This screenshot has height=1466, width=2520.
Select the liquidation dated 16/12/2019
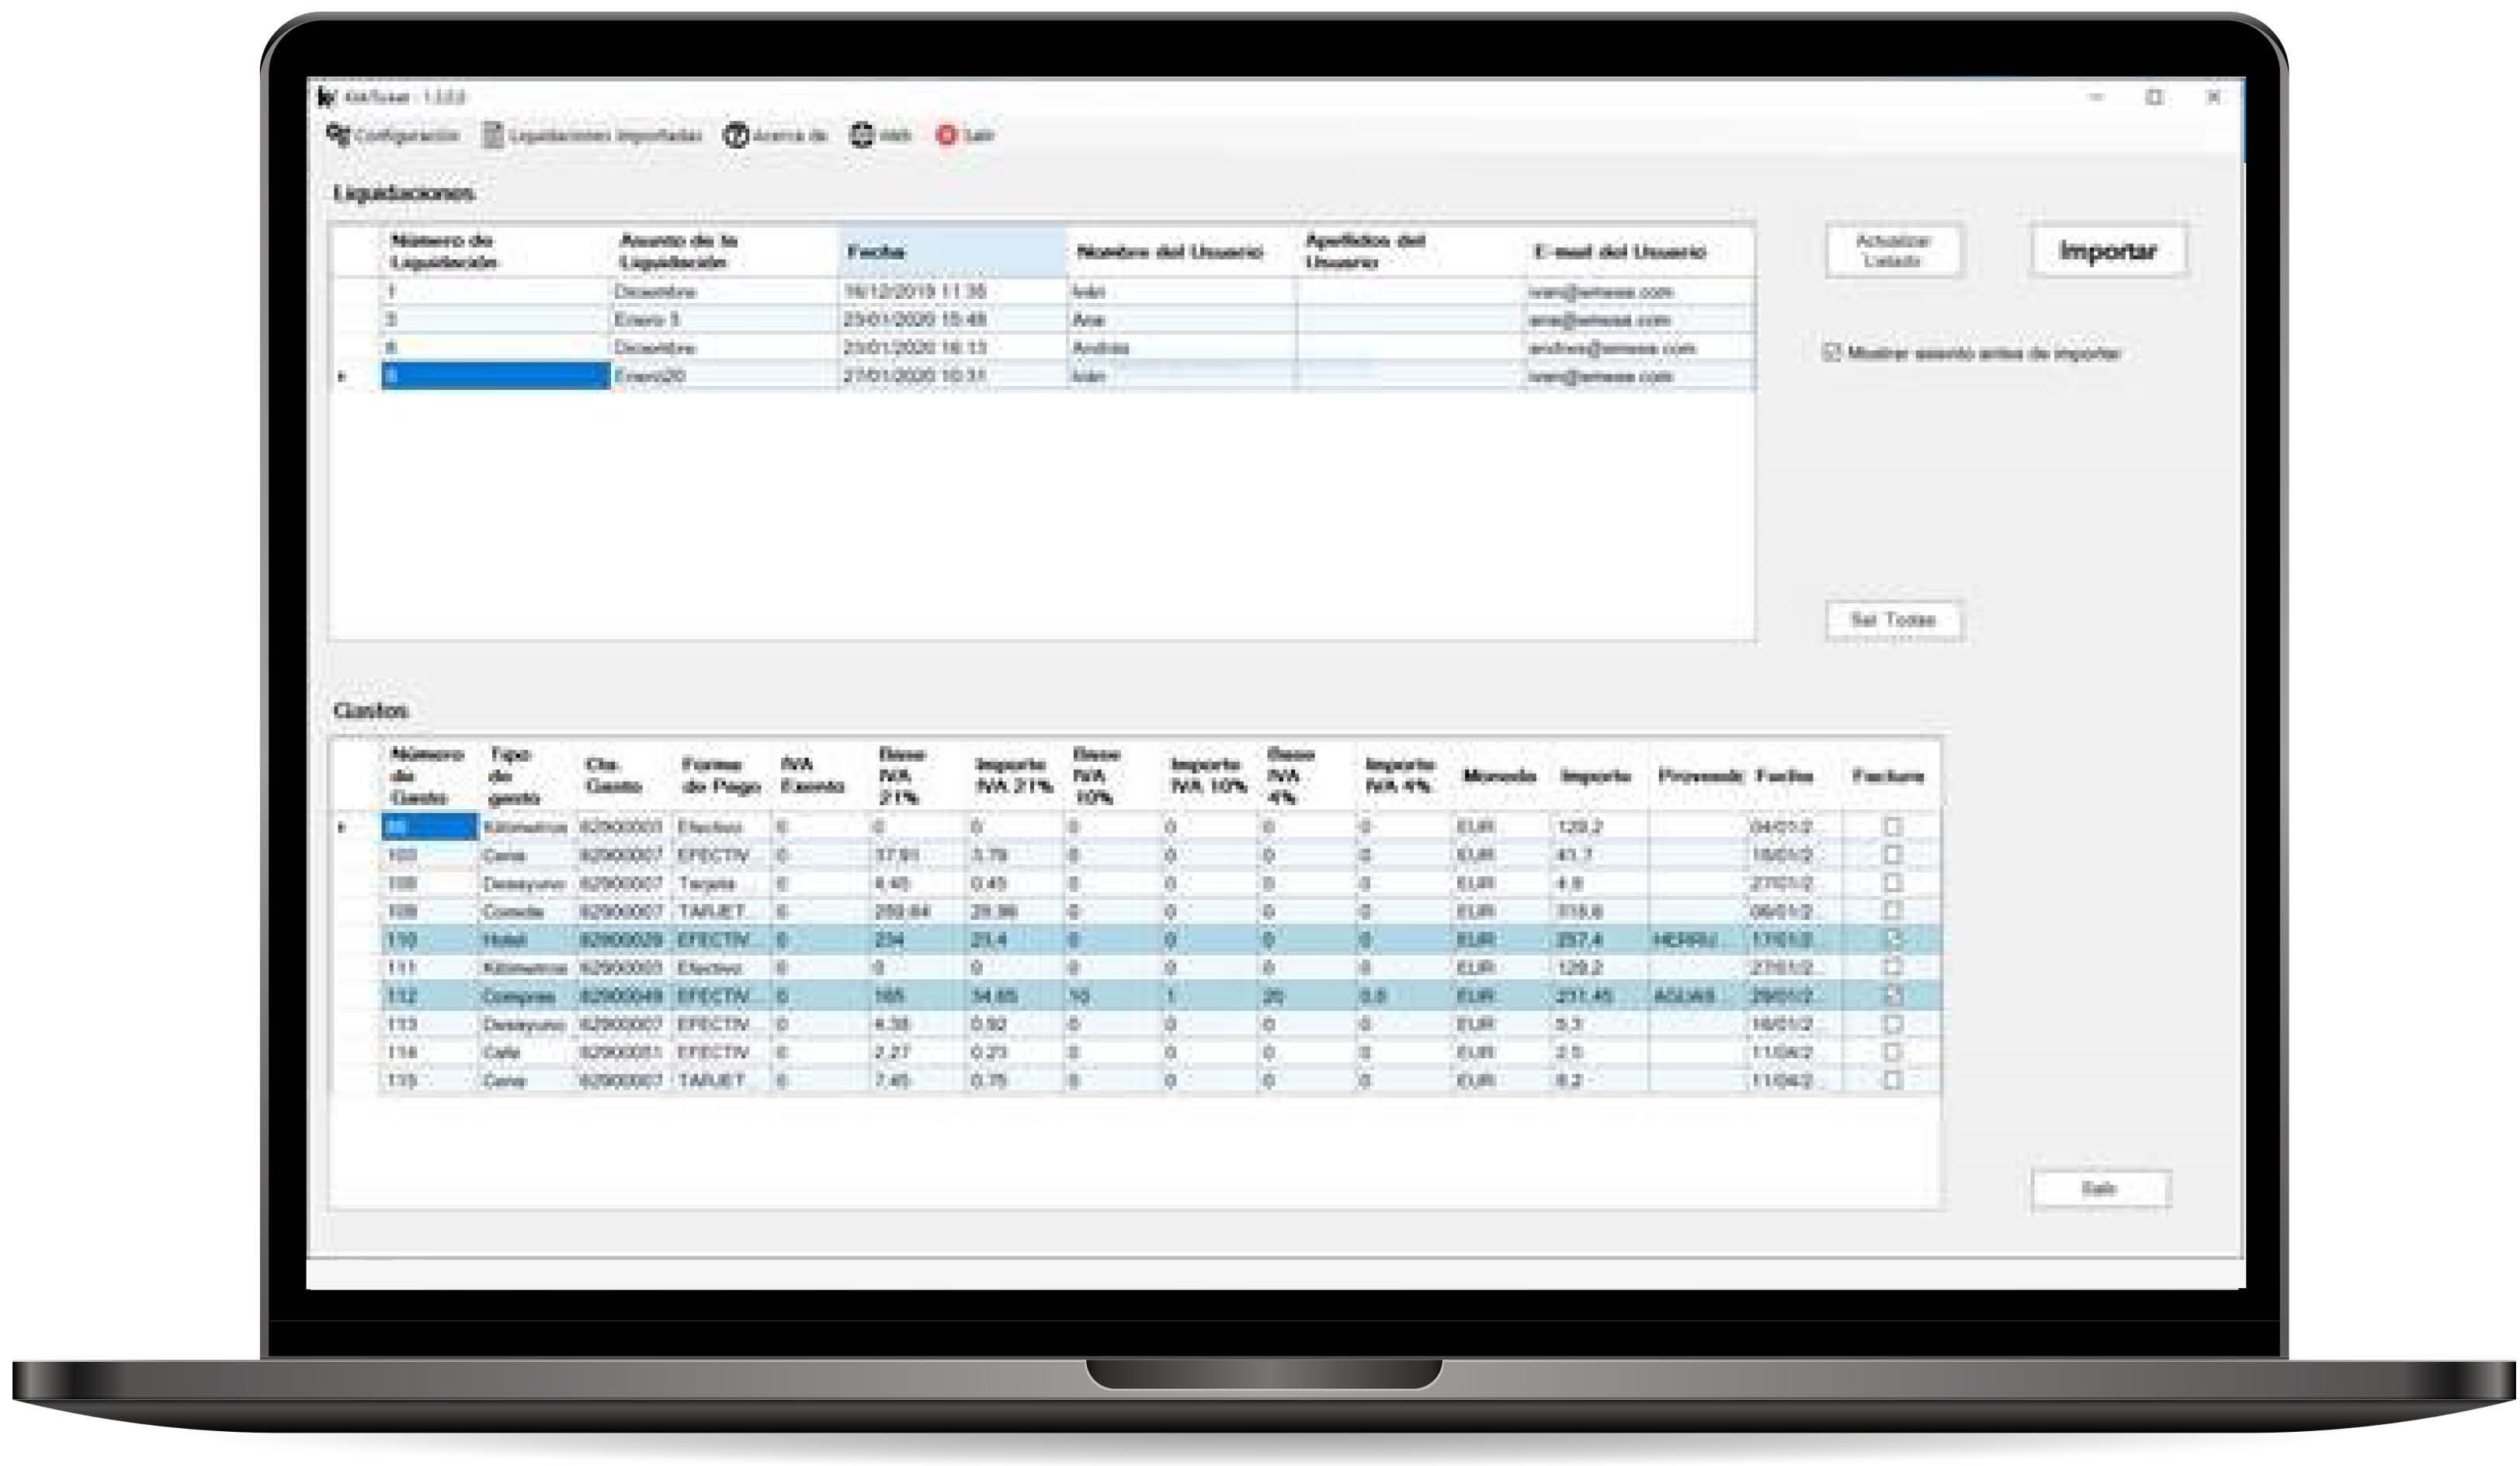1043,291
